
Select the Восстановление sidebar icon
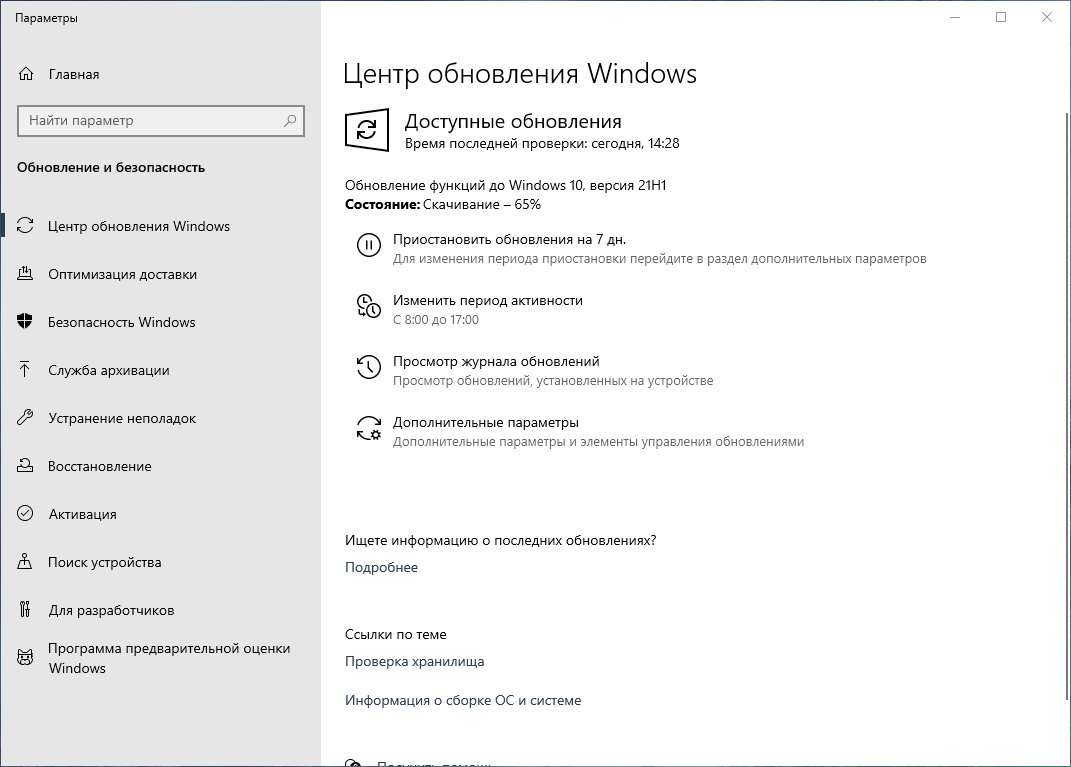coord(27,466)
